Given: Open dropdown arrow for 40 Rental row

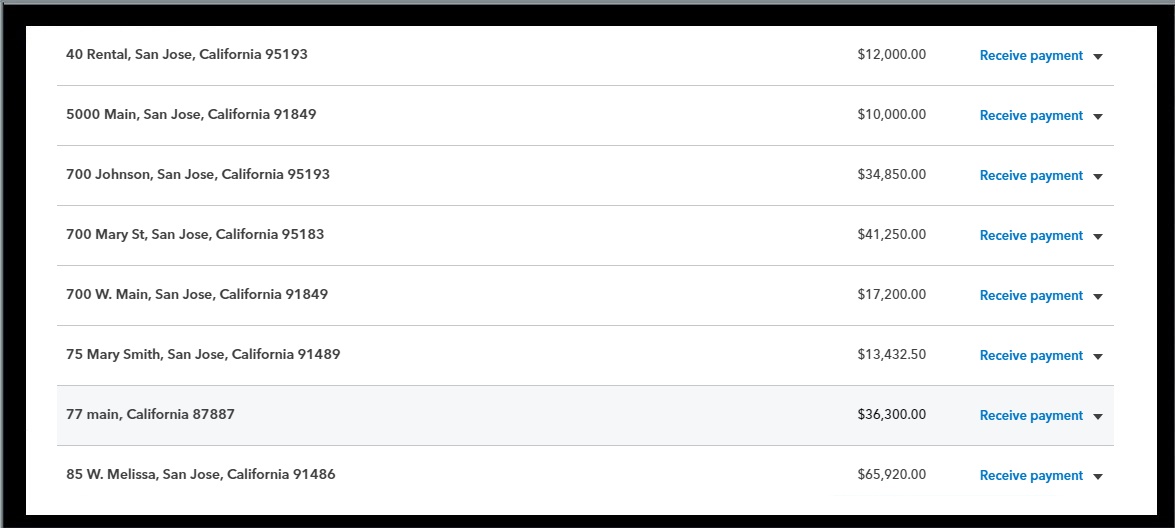Looking at the screenshot, I should (x=1097, y=57).
